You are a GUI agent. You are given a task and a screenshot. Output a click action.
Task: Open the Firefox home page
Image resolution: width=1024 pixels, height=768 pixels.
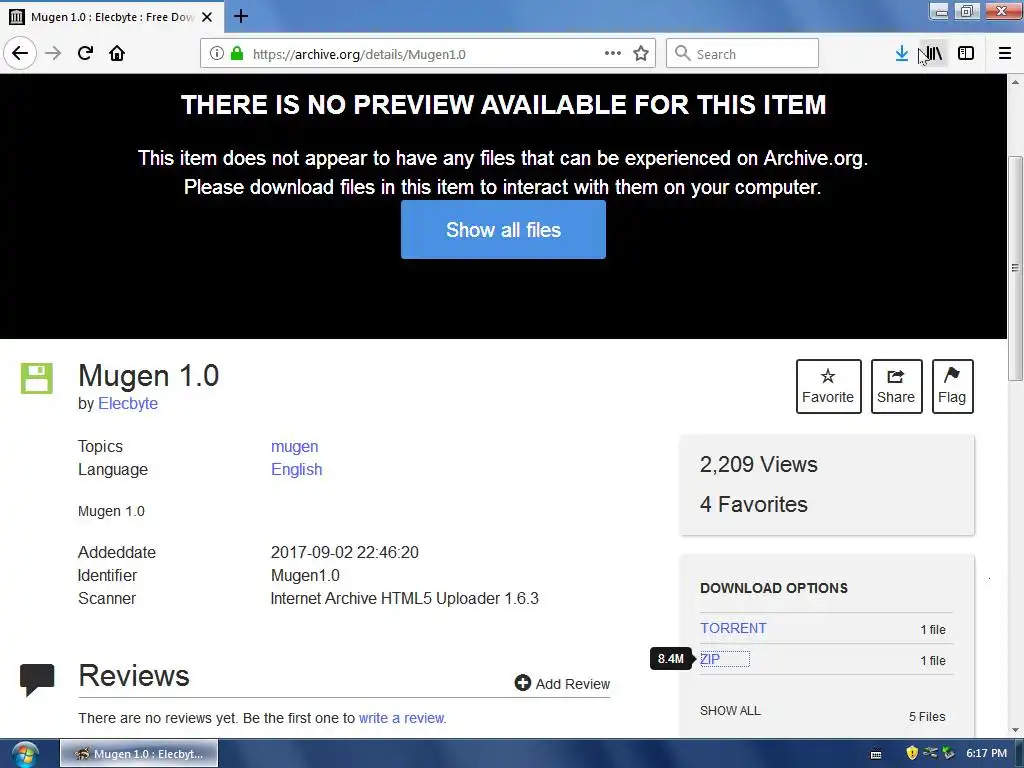coord(117,54)
